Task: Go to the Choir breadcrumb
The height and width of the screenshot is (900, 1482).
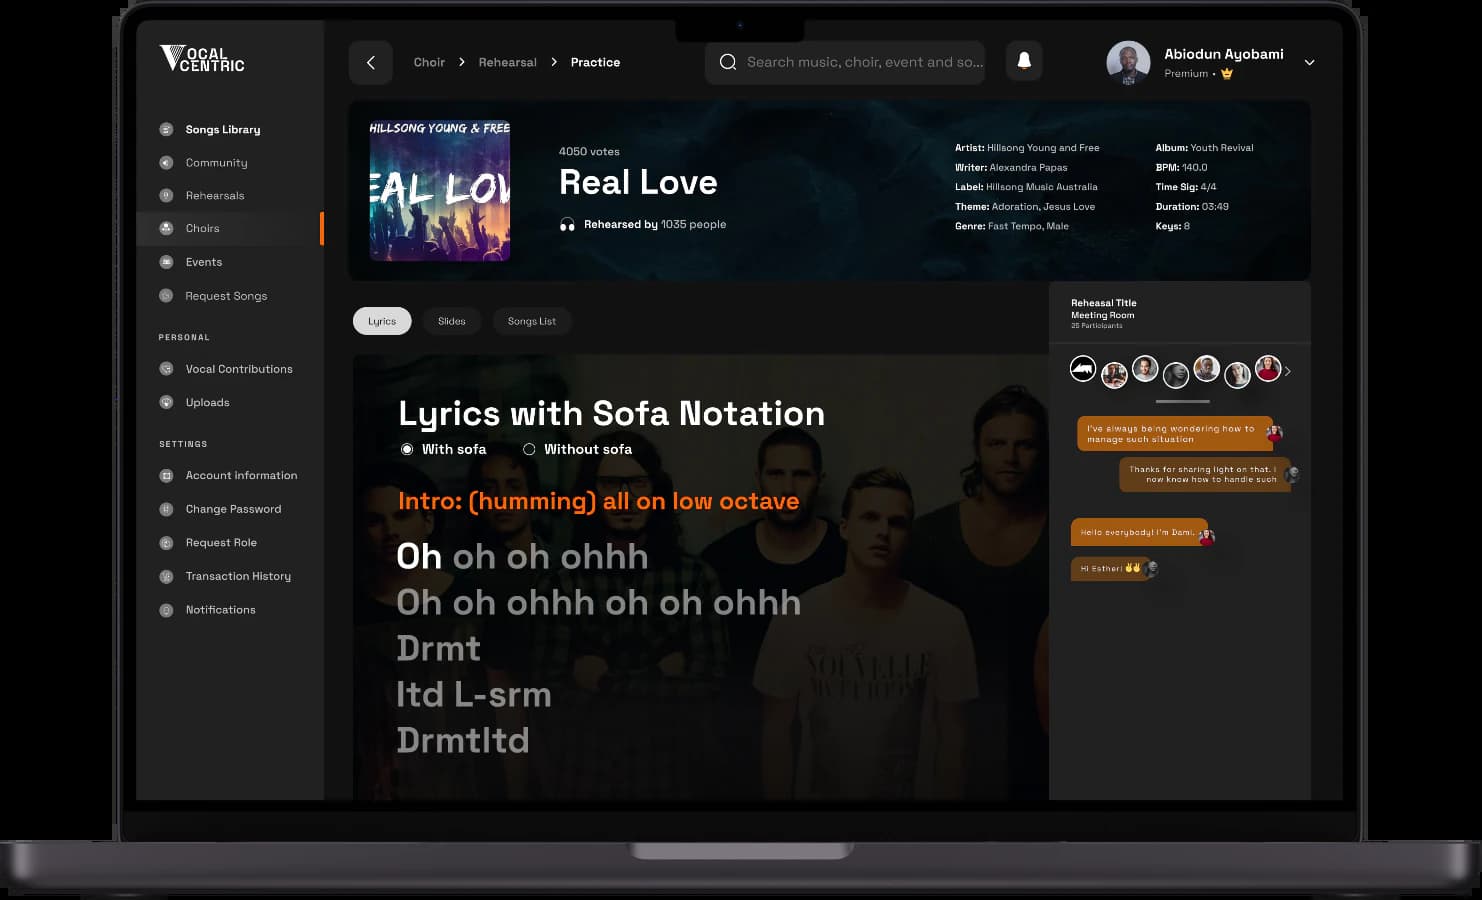Action: (x=429, y=62)
